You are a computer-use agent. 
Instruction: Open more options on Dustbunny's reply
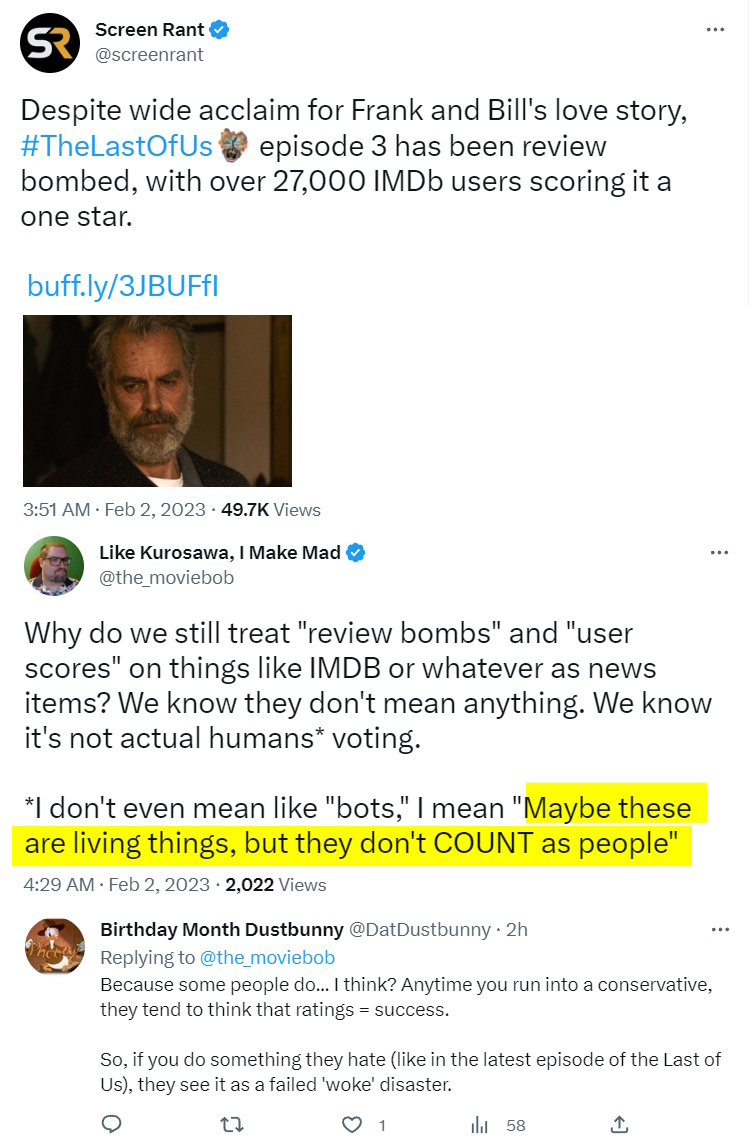[720, 930]
